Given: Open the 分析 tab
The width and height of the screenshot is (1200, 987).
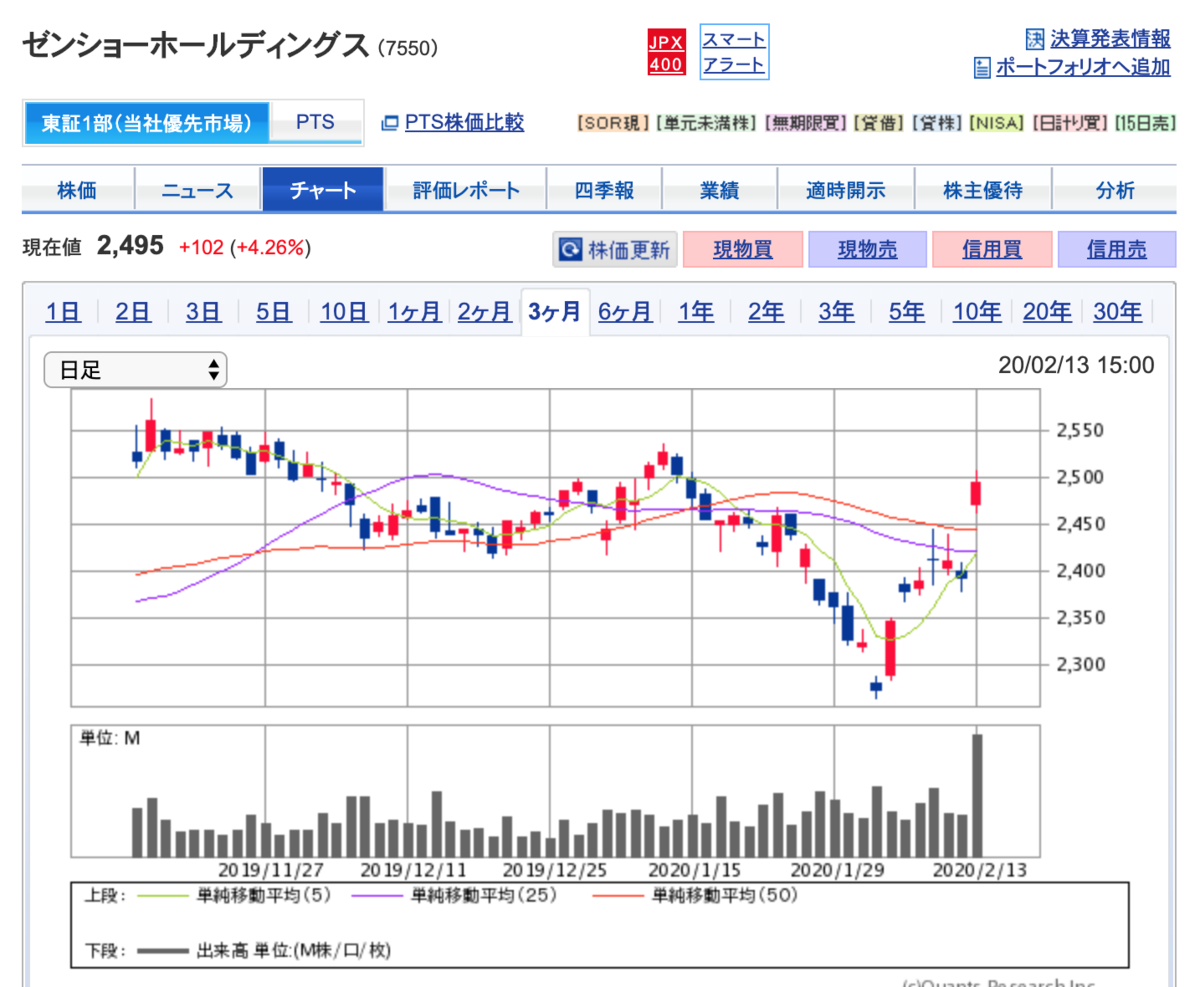Looking at the screenshot, I should coord(1115,190).
